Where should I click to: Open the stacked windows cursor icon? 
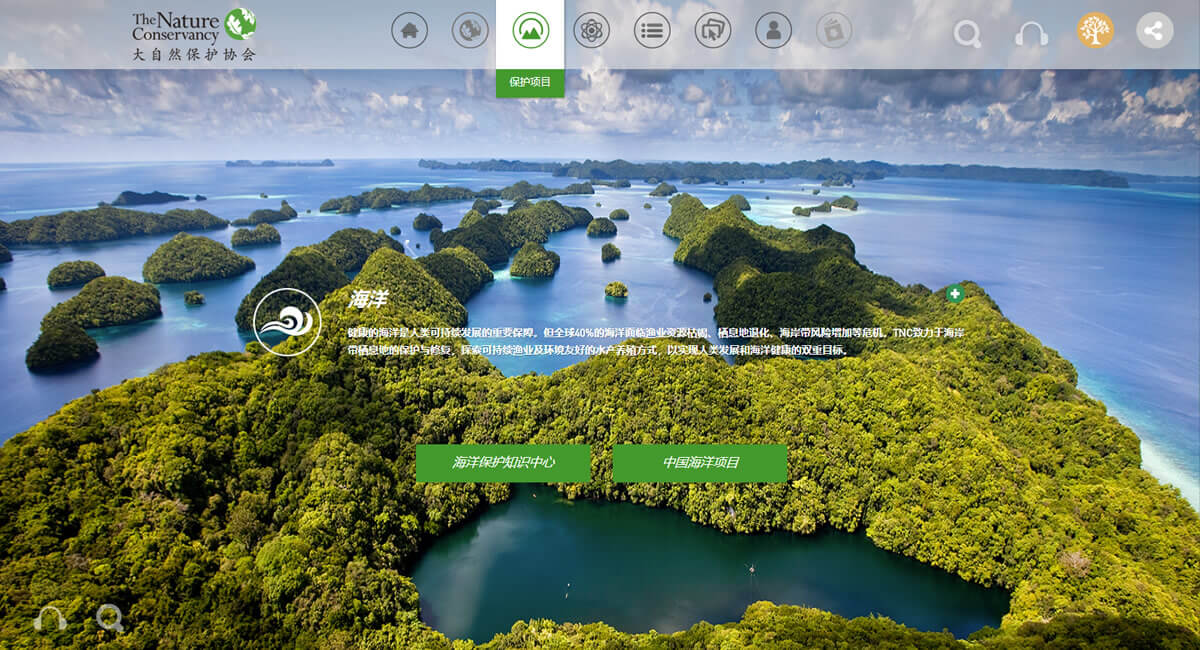(712, 30)
